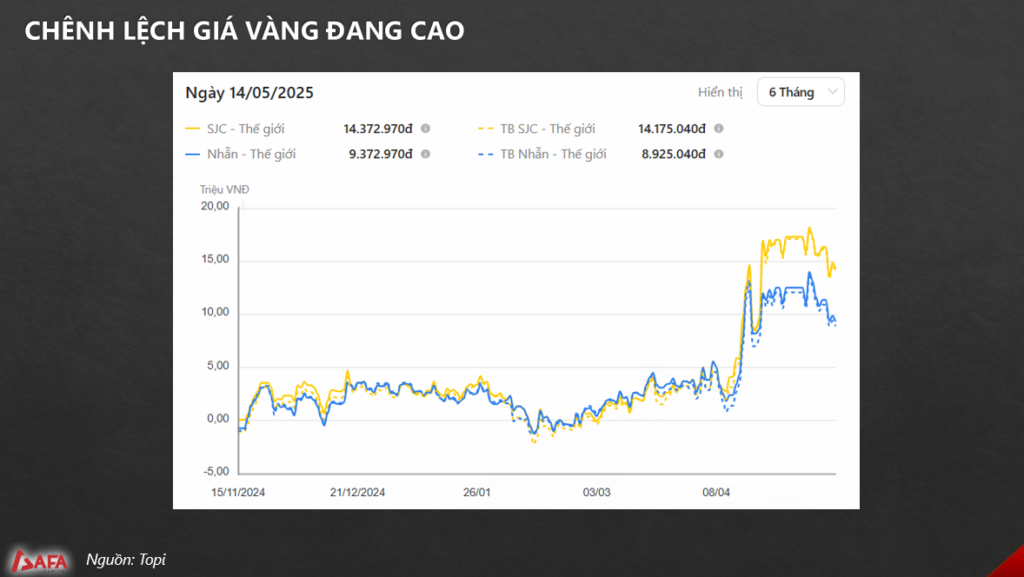Click the 03/03 x-axis date

coord(596,492)
